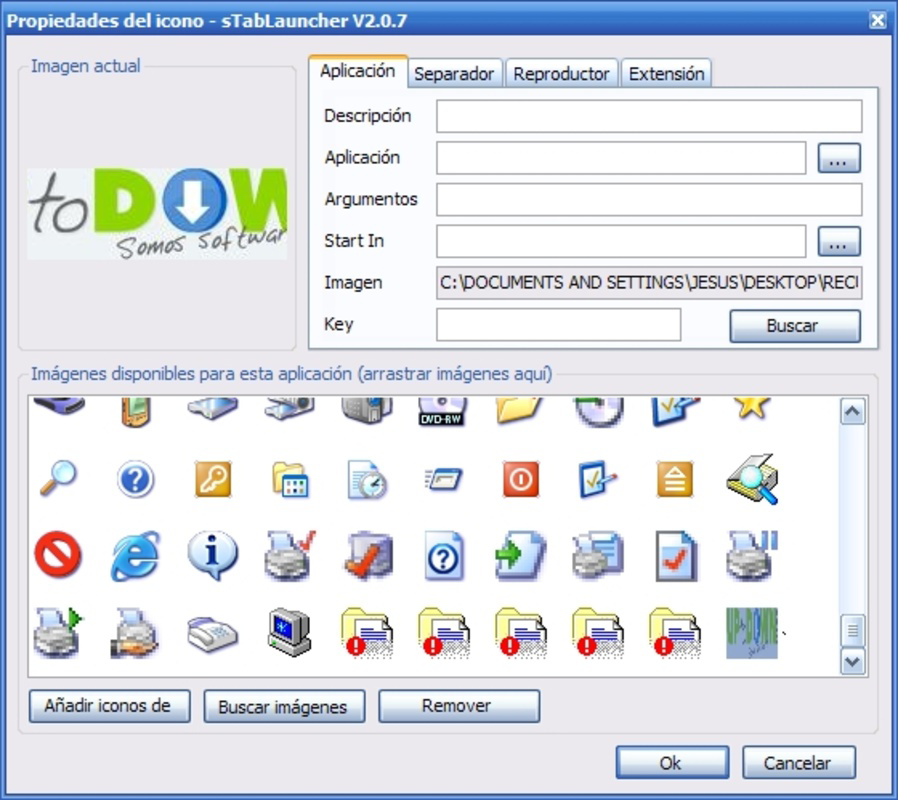This screenshot has width=898, height=800.
Task: Pick the golden key icon
Action: (211, 480)
